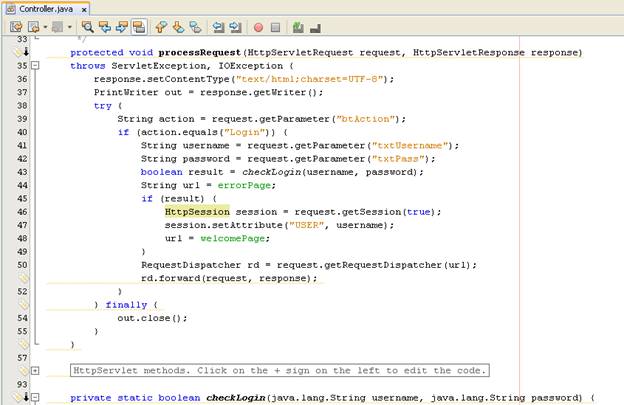Go to previous bookmark icon
Viewport: 624px width, 405px height.
click(161, 27)
